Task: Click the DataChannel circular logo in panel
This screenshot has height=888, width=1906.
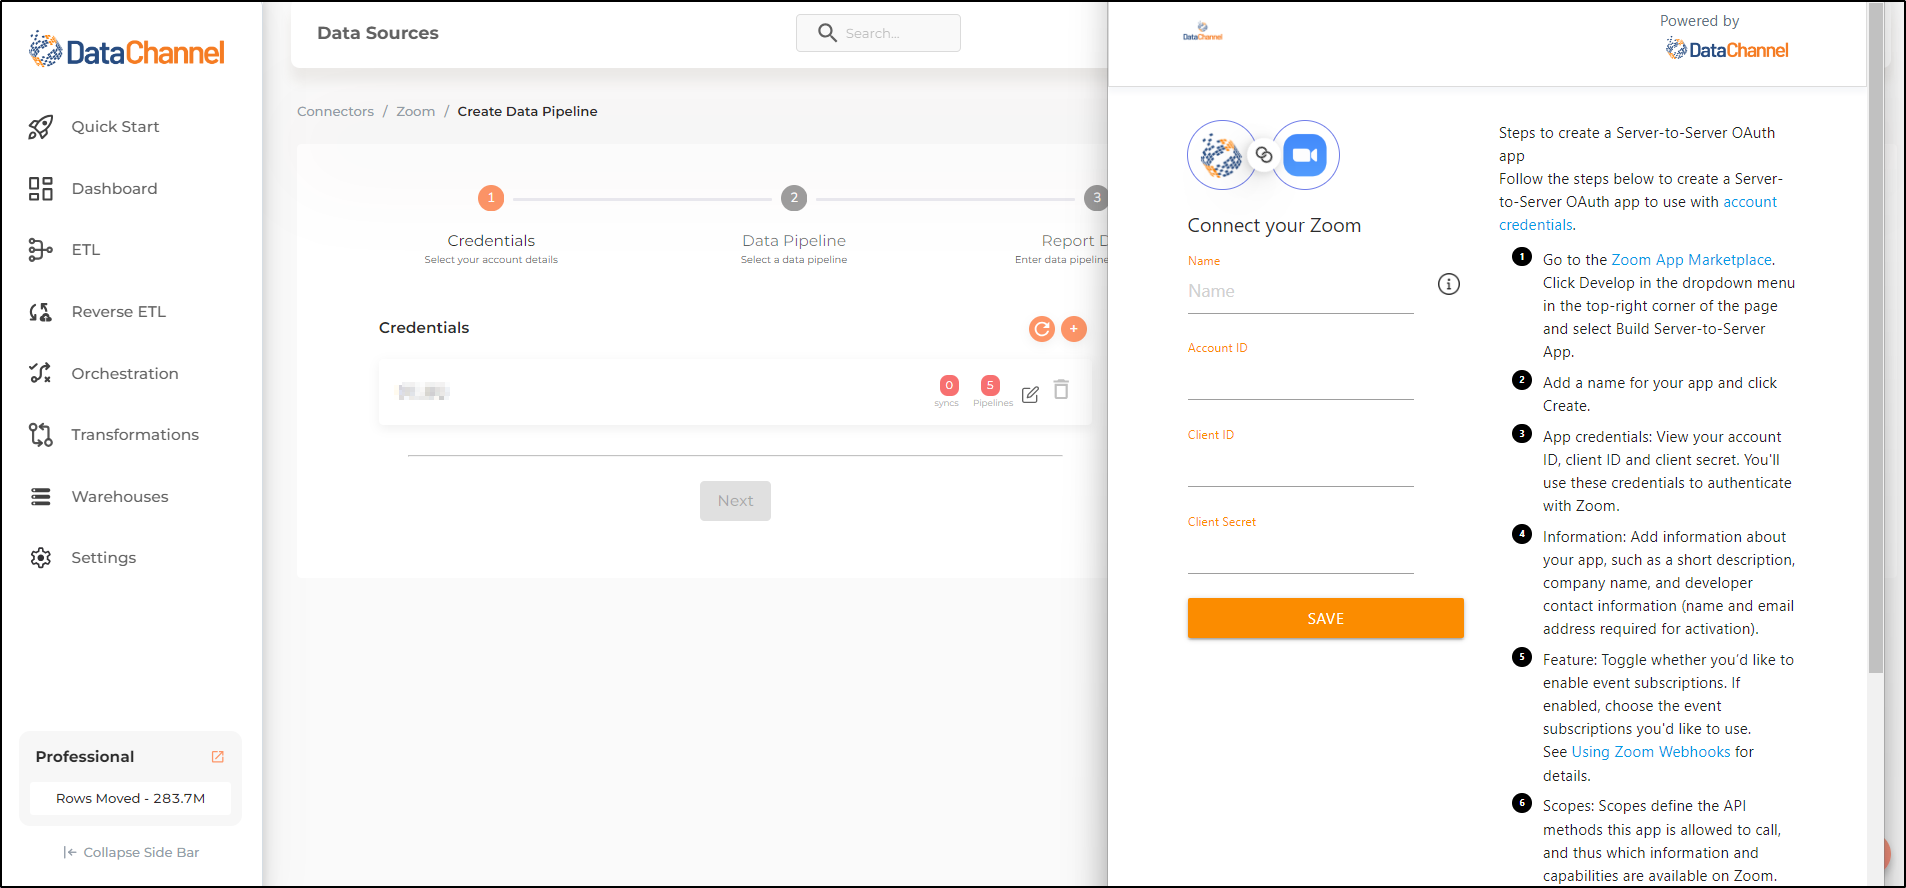Action: coord(1221,155)
